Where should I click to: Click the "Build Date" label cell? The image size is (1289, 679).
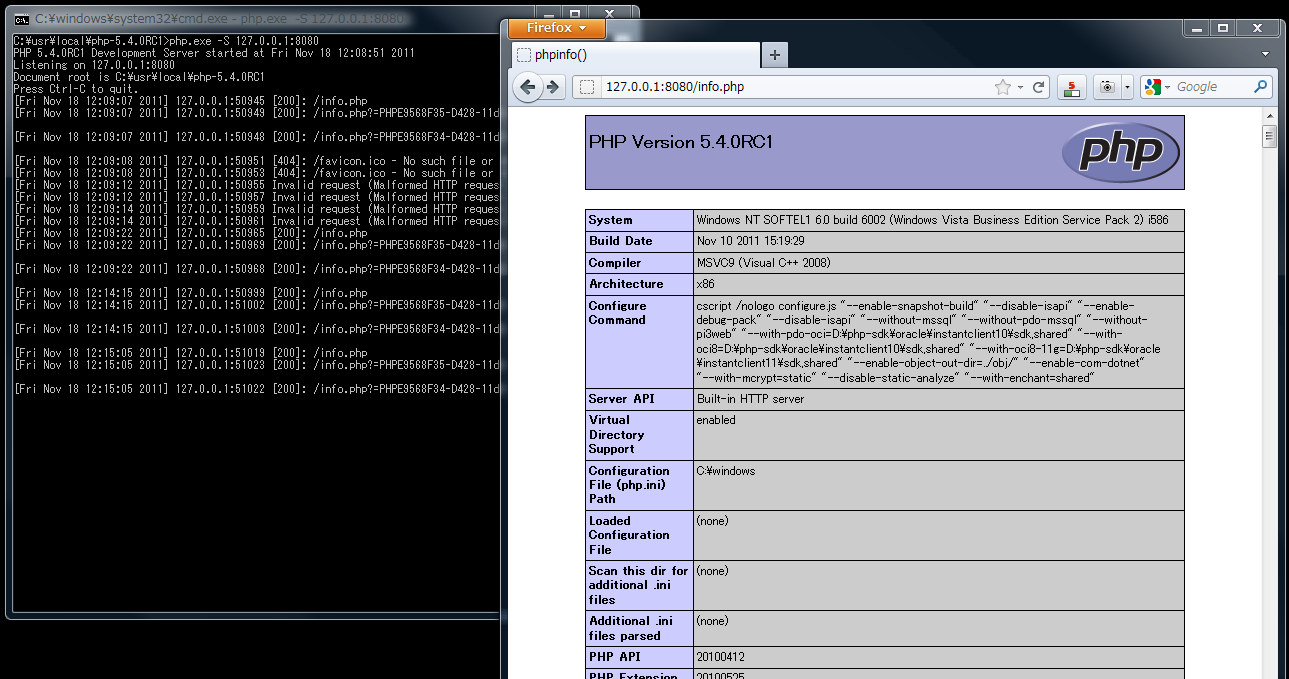click(x=639, y=241)
